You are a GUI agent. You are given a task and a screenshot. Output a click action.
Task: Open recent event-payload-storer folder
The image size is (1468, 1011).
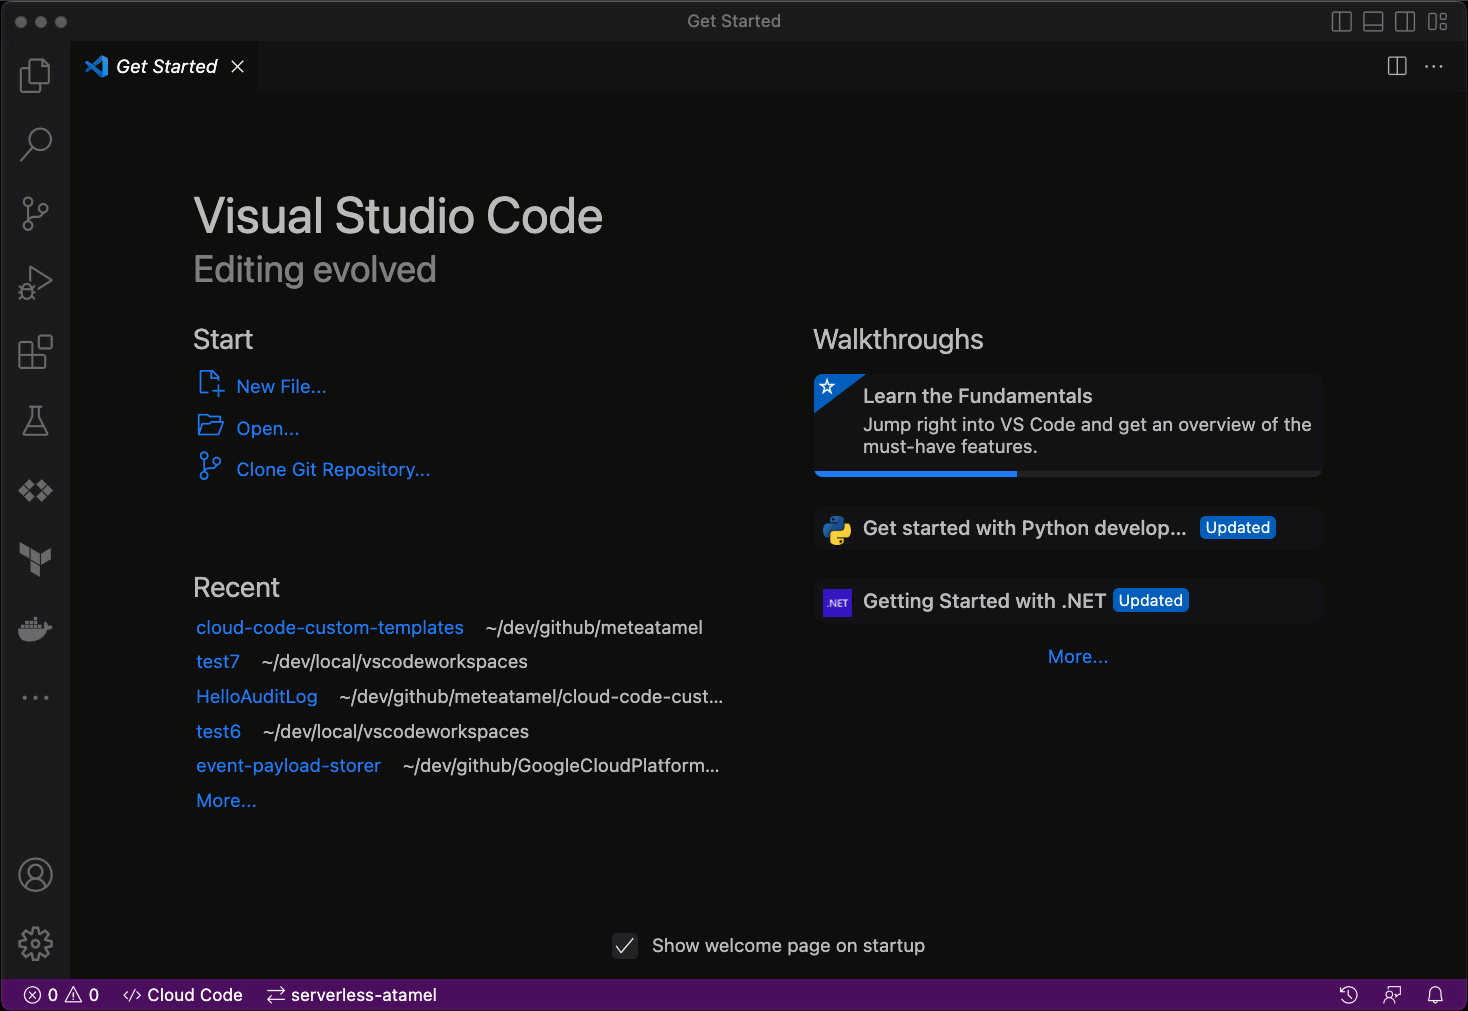pyautogui.click(x=288, y=765)
